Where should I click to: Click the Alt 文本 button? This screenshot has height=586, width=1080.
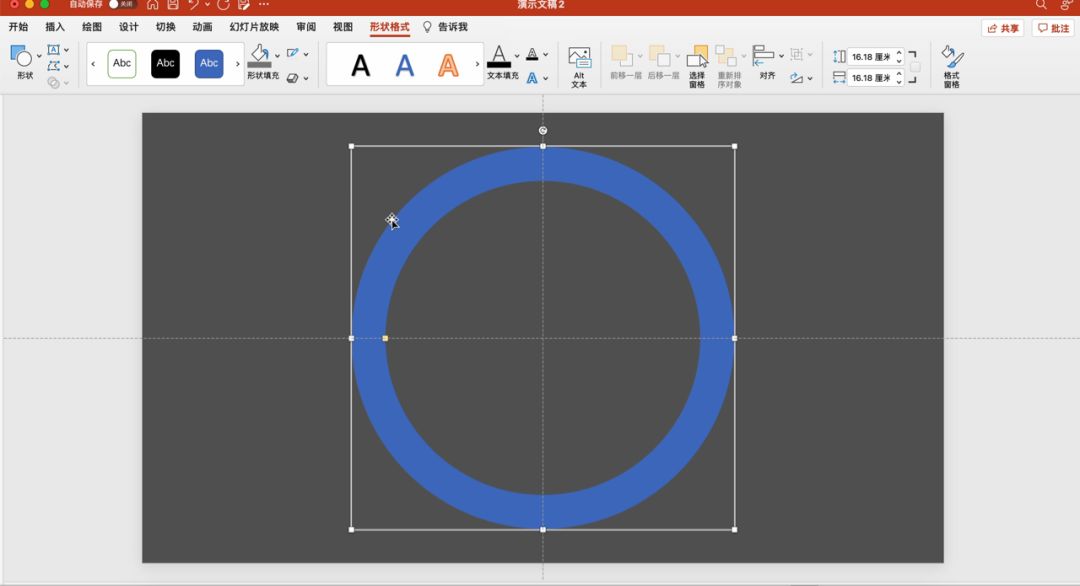(579, 67)
